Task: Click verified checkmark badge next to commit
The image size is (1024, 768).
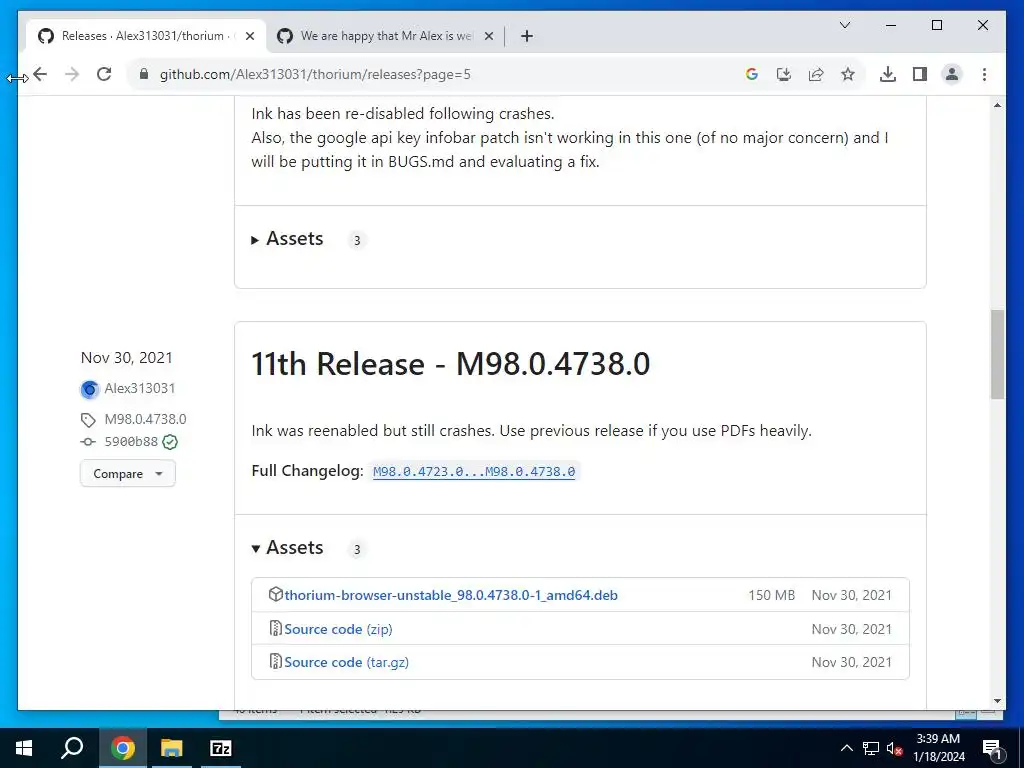Action: [x=170, y=442]
